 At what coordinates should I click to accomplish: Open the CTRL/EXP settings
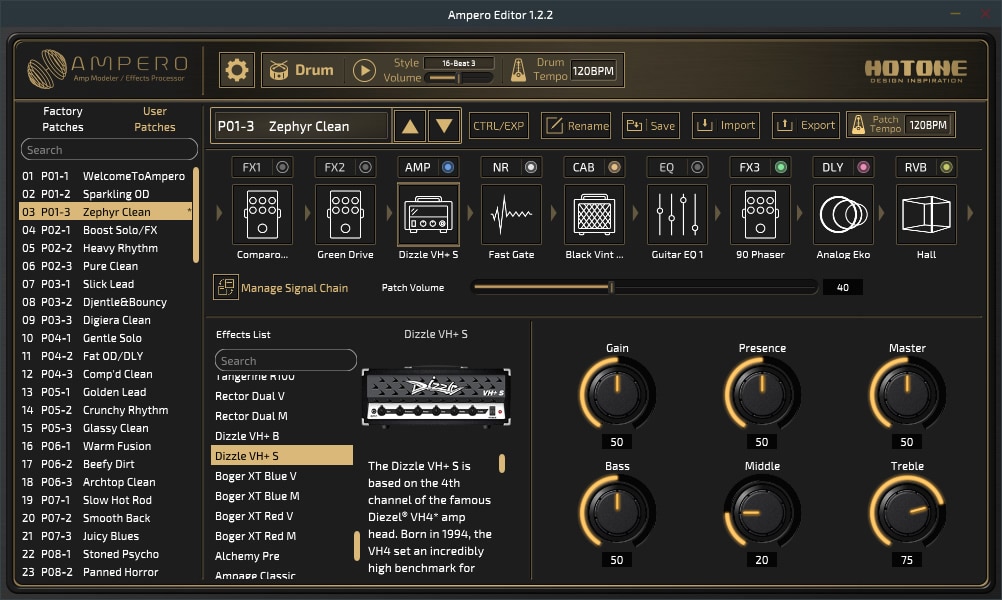[x=498, y=125]
